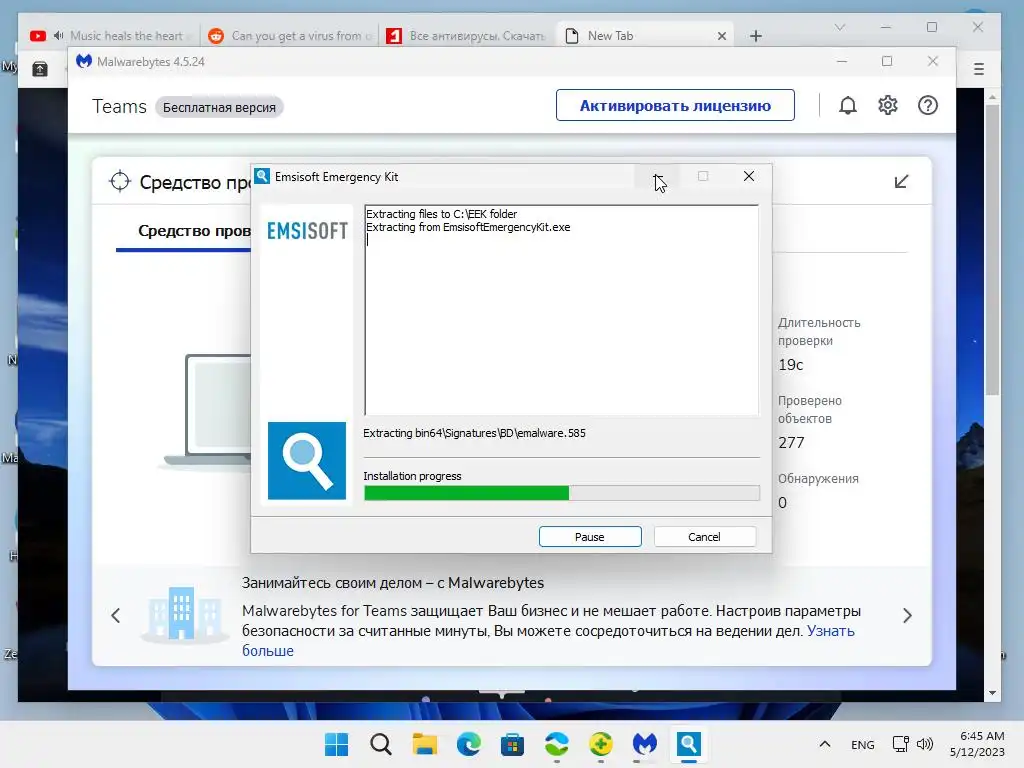Click the scan duration value 19с
Screen dimensions: 1024x768
tap(790, 365)
